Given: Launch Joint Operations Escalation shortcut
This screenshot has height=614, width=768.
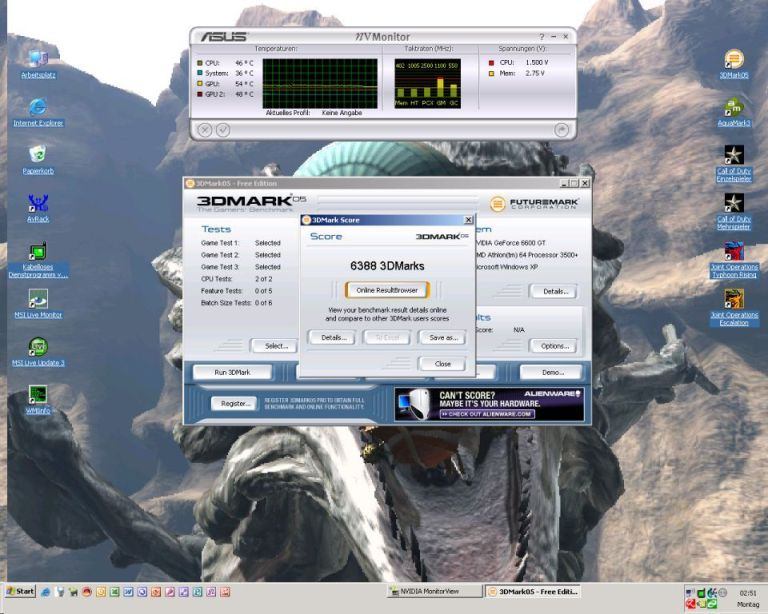Looking at the screenshot, I should click(x=734, y=308).
